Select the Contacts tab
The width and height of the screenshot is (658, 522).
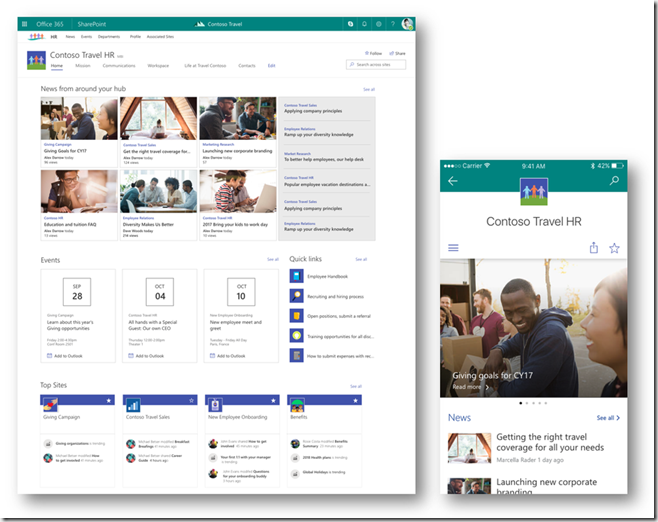(247, 66)
